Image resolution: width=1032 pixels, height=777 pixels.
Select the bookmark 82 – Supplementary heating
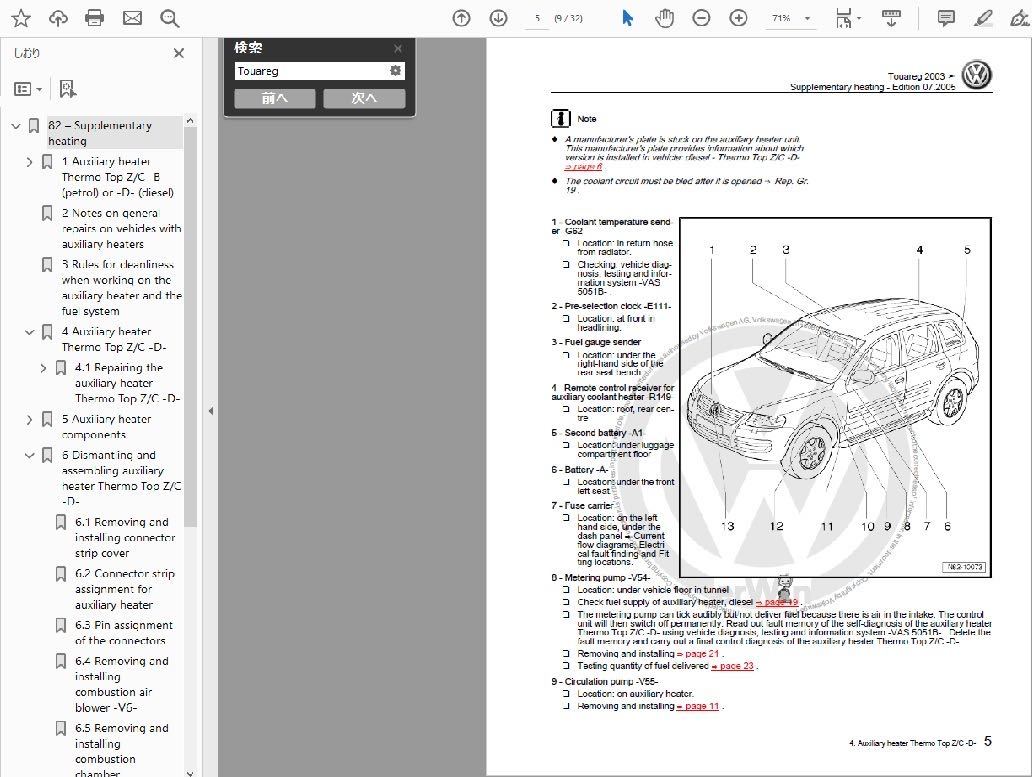click(115, 133)
